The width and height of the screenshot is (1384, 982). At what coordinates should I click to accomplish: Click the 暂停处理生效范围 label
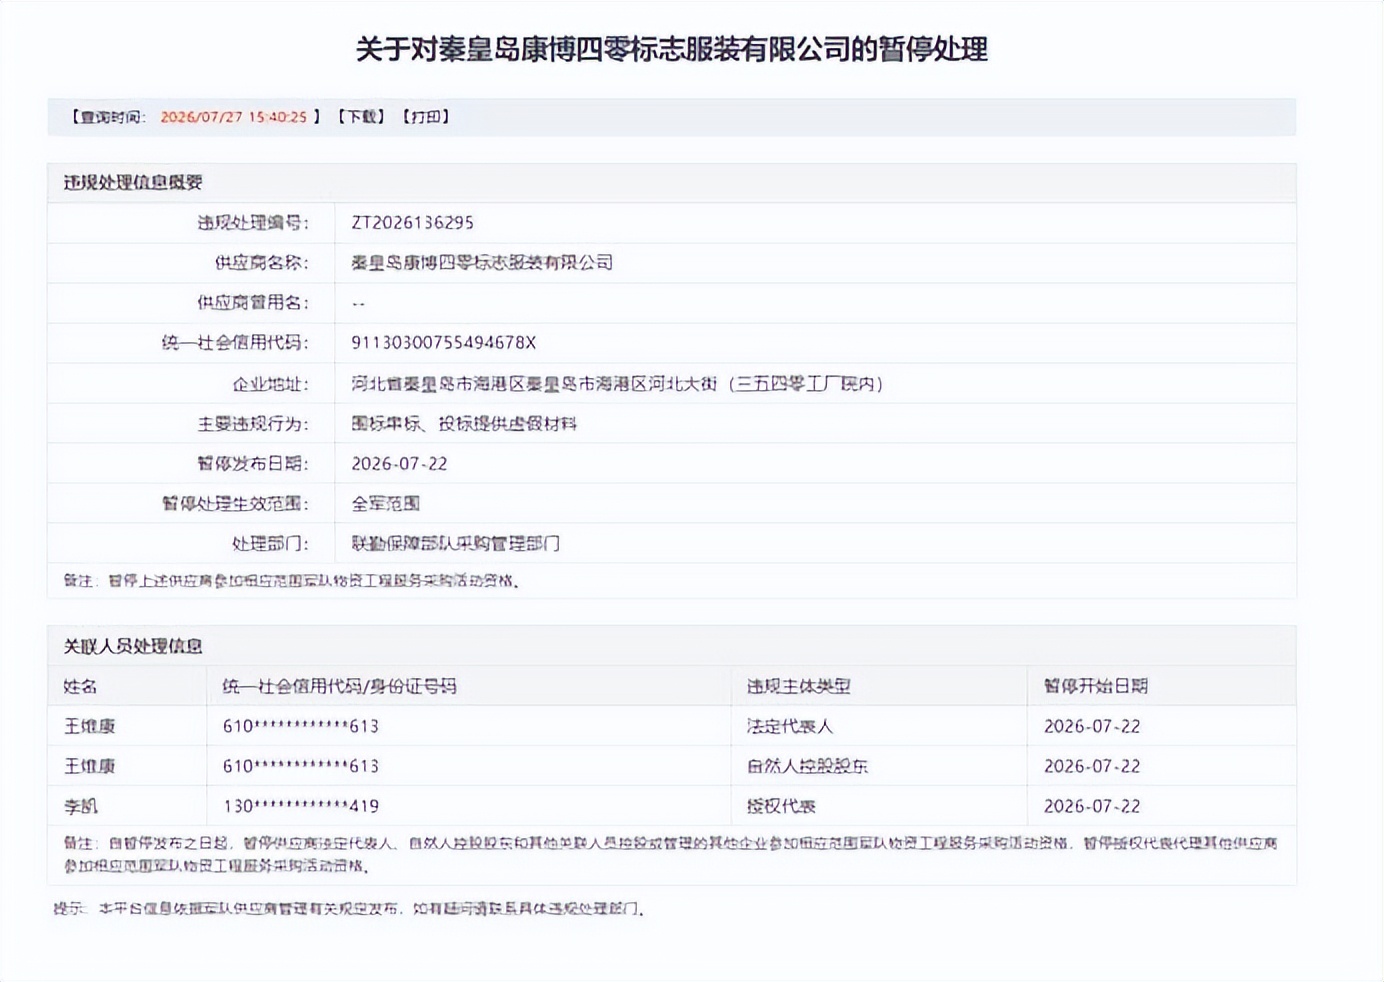point(236,503)
